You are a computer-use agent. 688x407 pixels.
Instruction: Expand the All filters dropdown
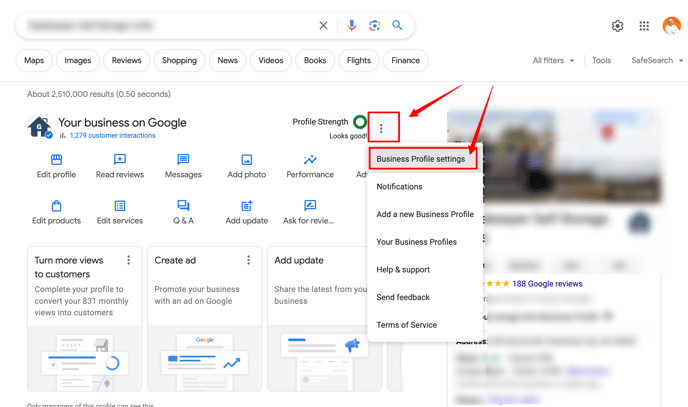553,61
